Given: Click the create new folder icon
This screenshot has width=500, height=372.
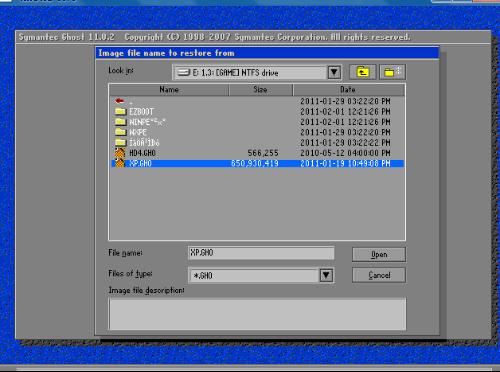Looking at the screenshot, I should (392, 72).
